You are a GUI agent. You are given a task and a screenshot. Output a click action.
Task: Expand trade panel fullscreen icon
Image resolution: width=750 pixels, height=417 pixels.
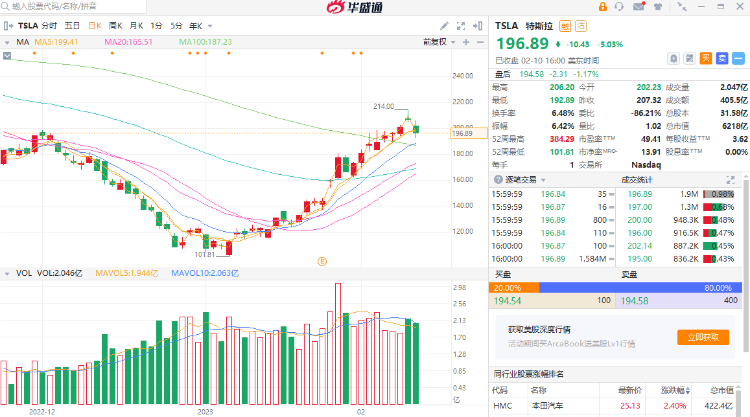point(730,180)
